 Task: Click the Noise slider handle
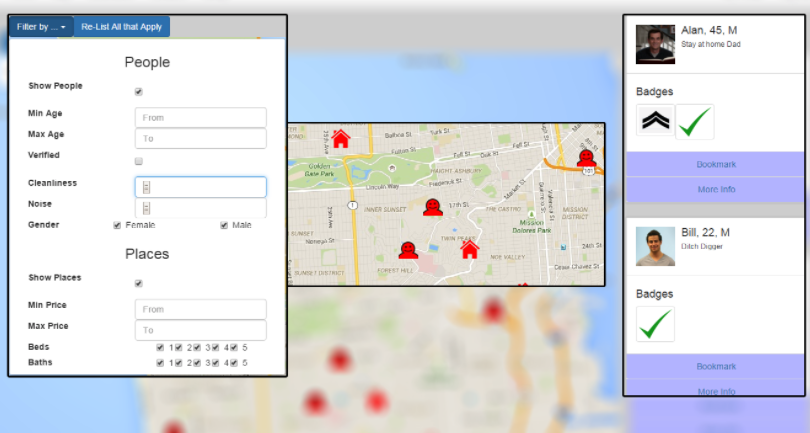[146, 208]
